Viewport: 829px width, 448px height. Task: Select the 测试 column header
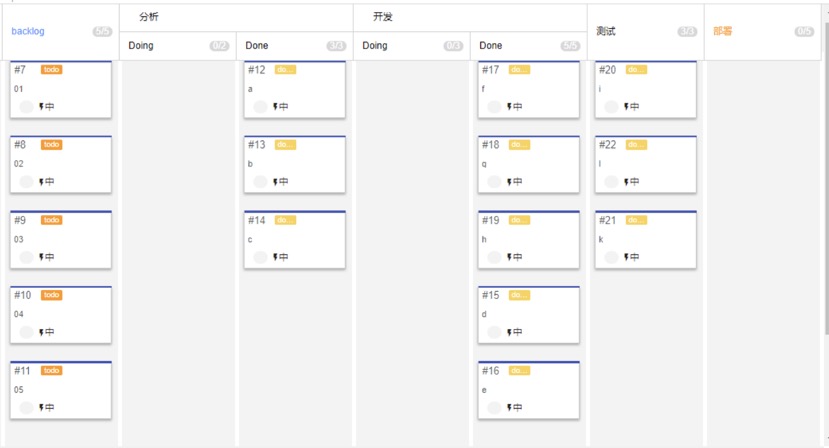click(x=606, y=31)
